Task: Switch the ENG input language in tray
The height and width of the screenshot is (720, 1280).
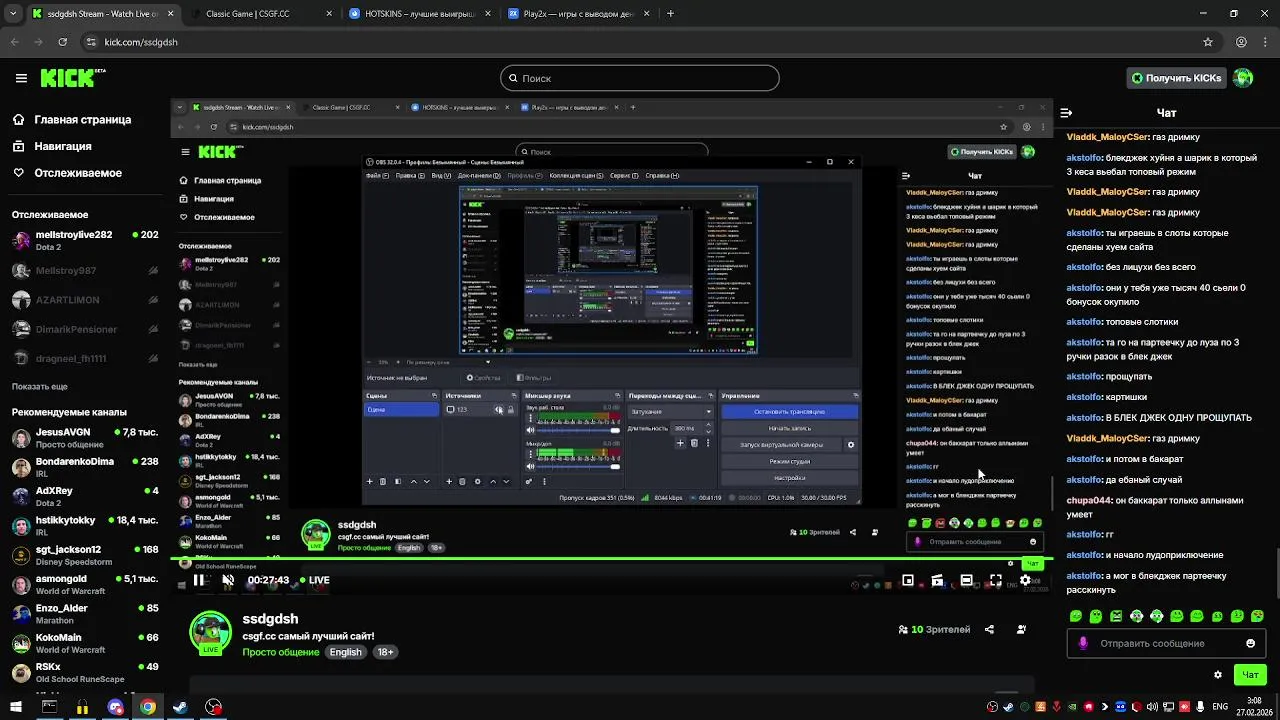Action: point(1219,707)
